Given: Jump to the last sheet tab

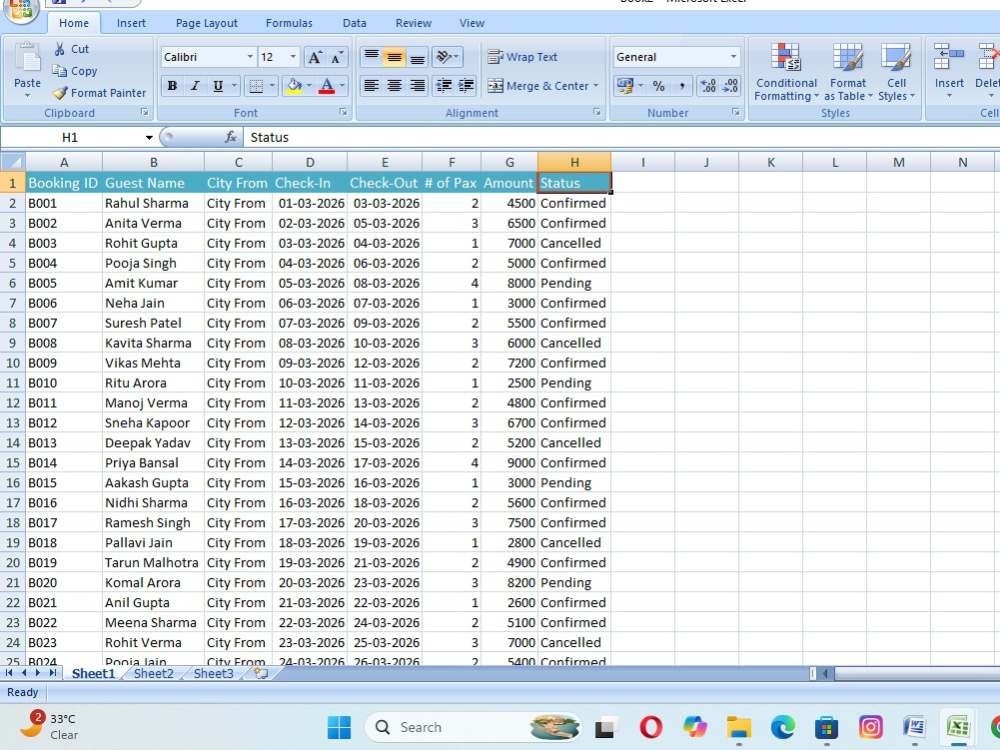Looking at the screenshot, I should click(x=52, y=673).
